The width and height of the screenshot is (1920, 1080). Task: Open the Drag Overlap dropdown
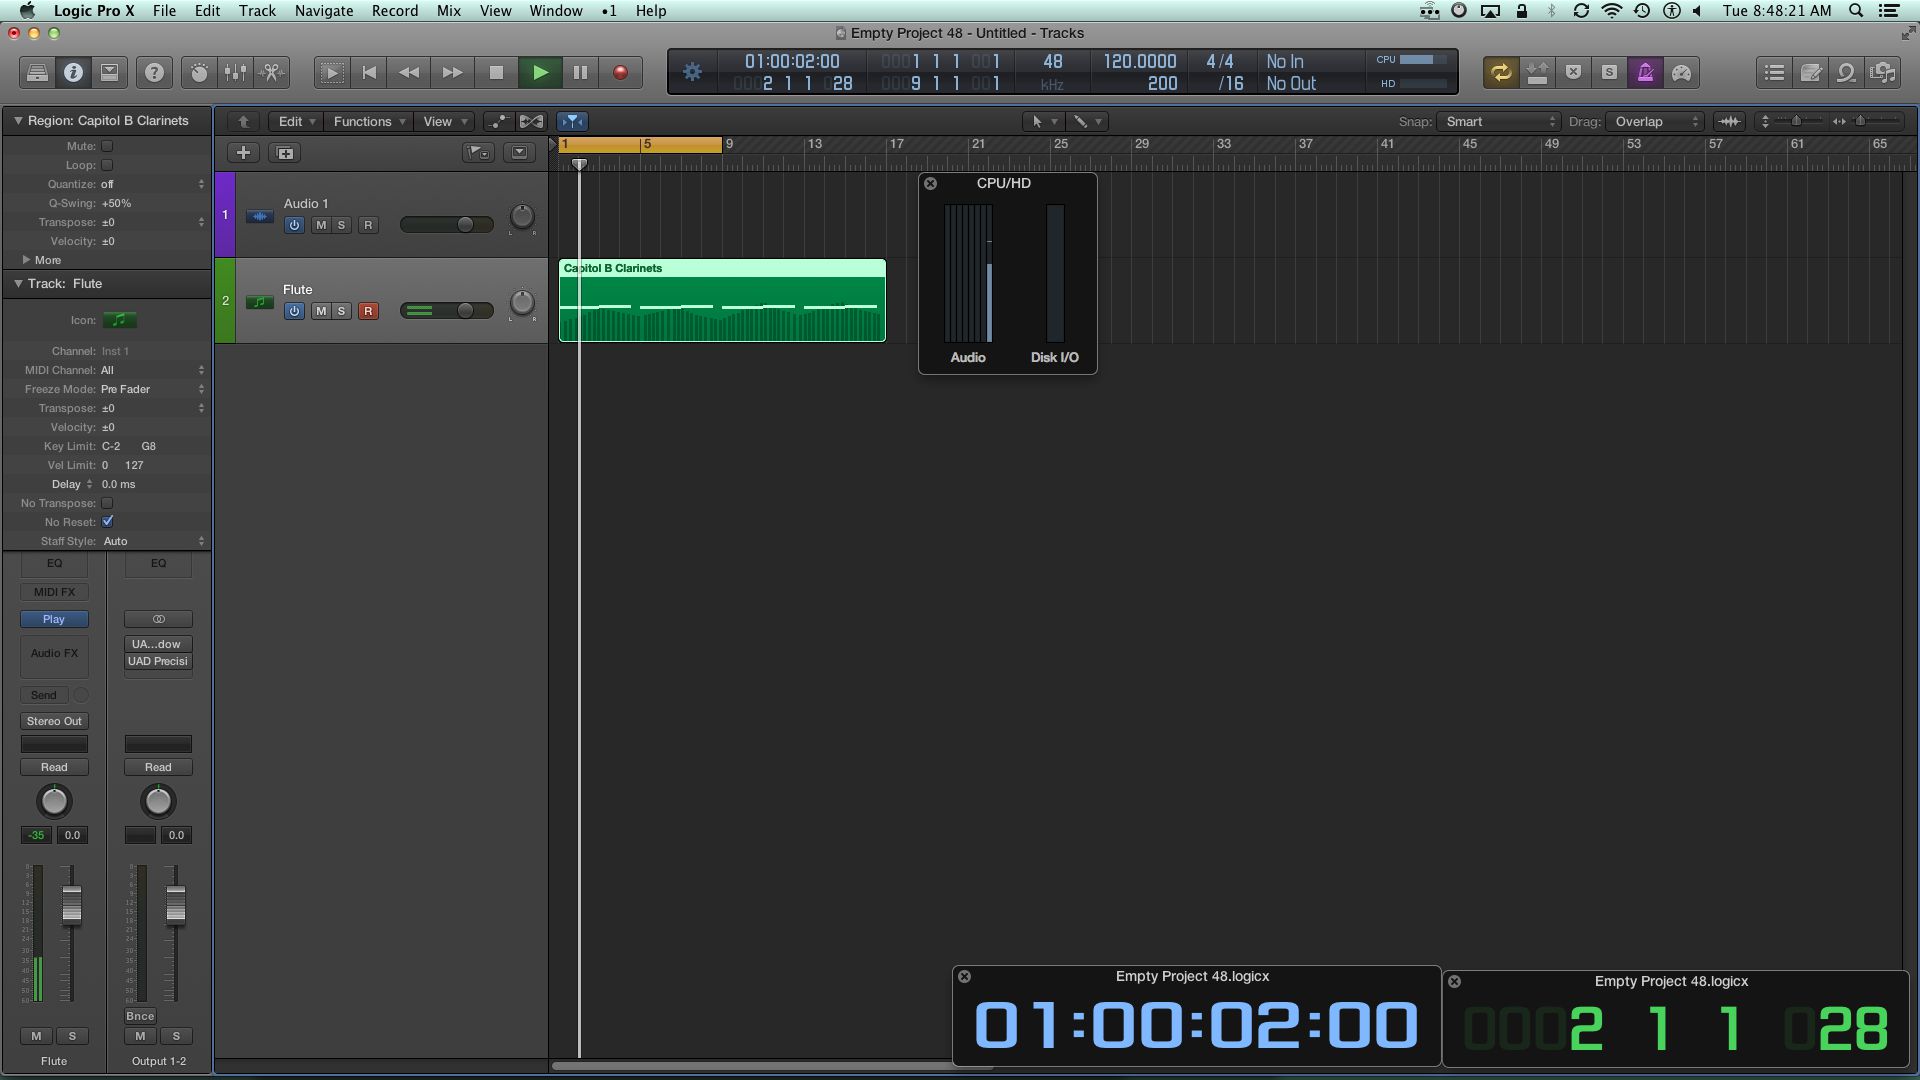(x=1655, y=121)
